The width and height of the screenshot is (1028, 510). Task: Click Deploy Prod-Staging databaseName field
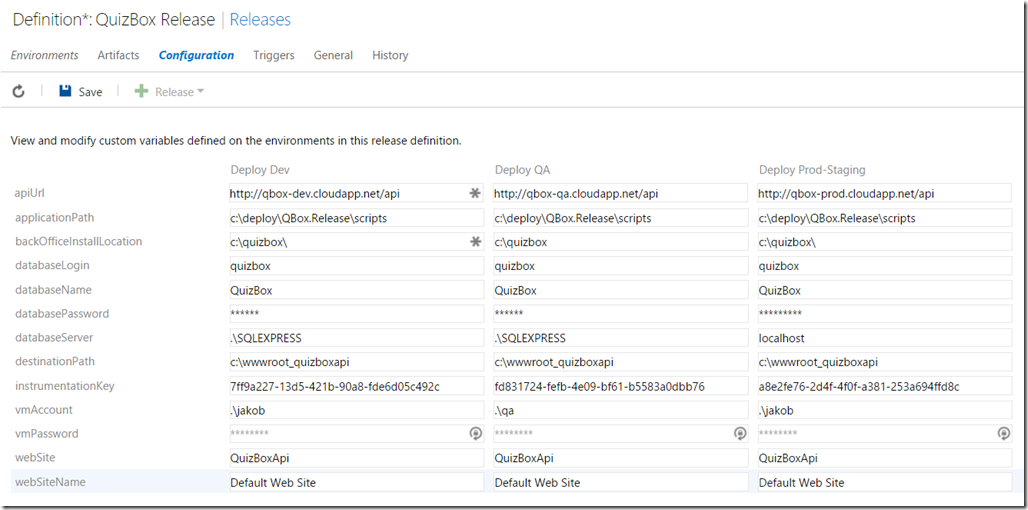(884, 290)
